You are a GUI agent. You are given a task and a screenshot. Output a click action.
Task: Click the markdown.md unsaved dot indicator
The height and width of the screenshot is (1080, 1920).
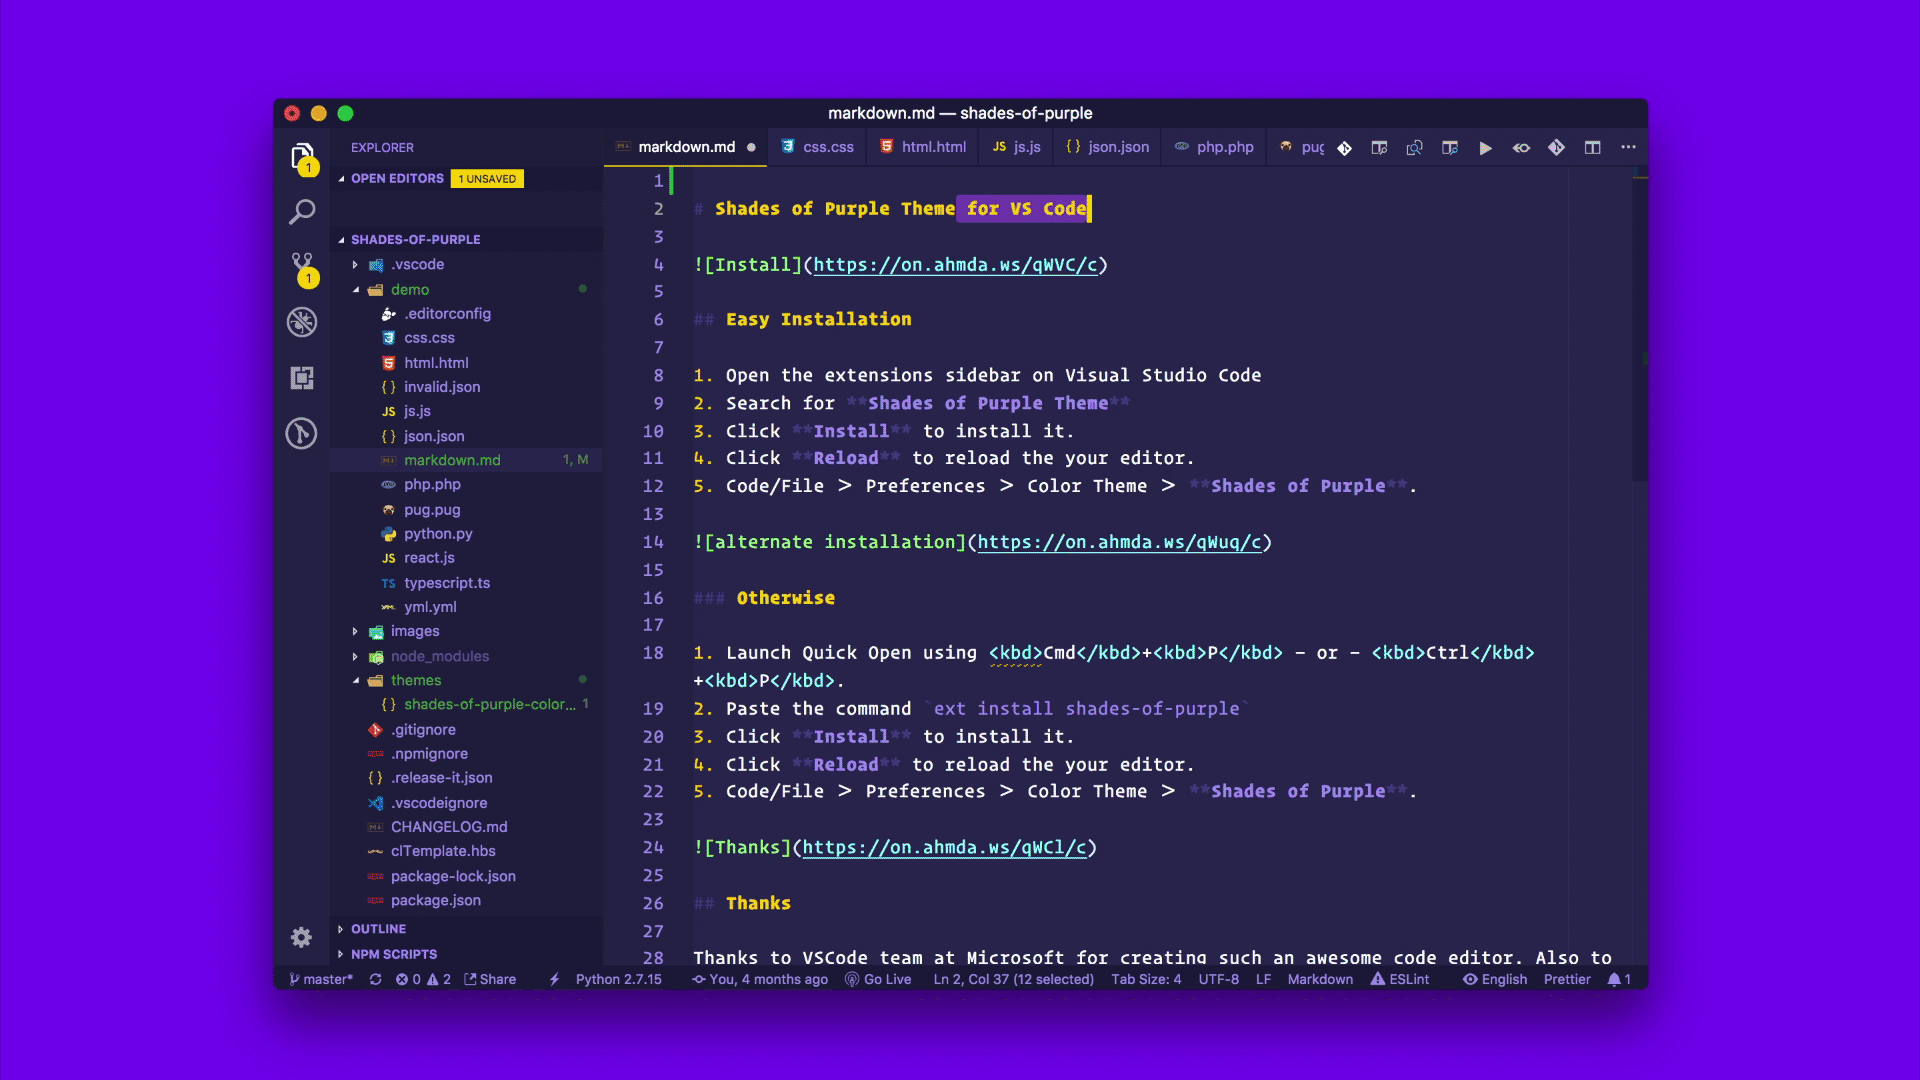pos(752,146)
